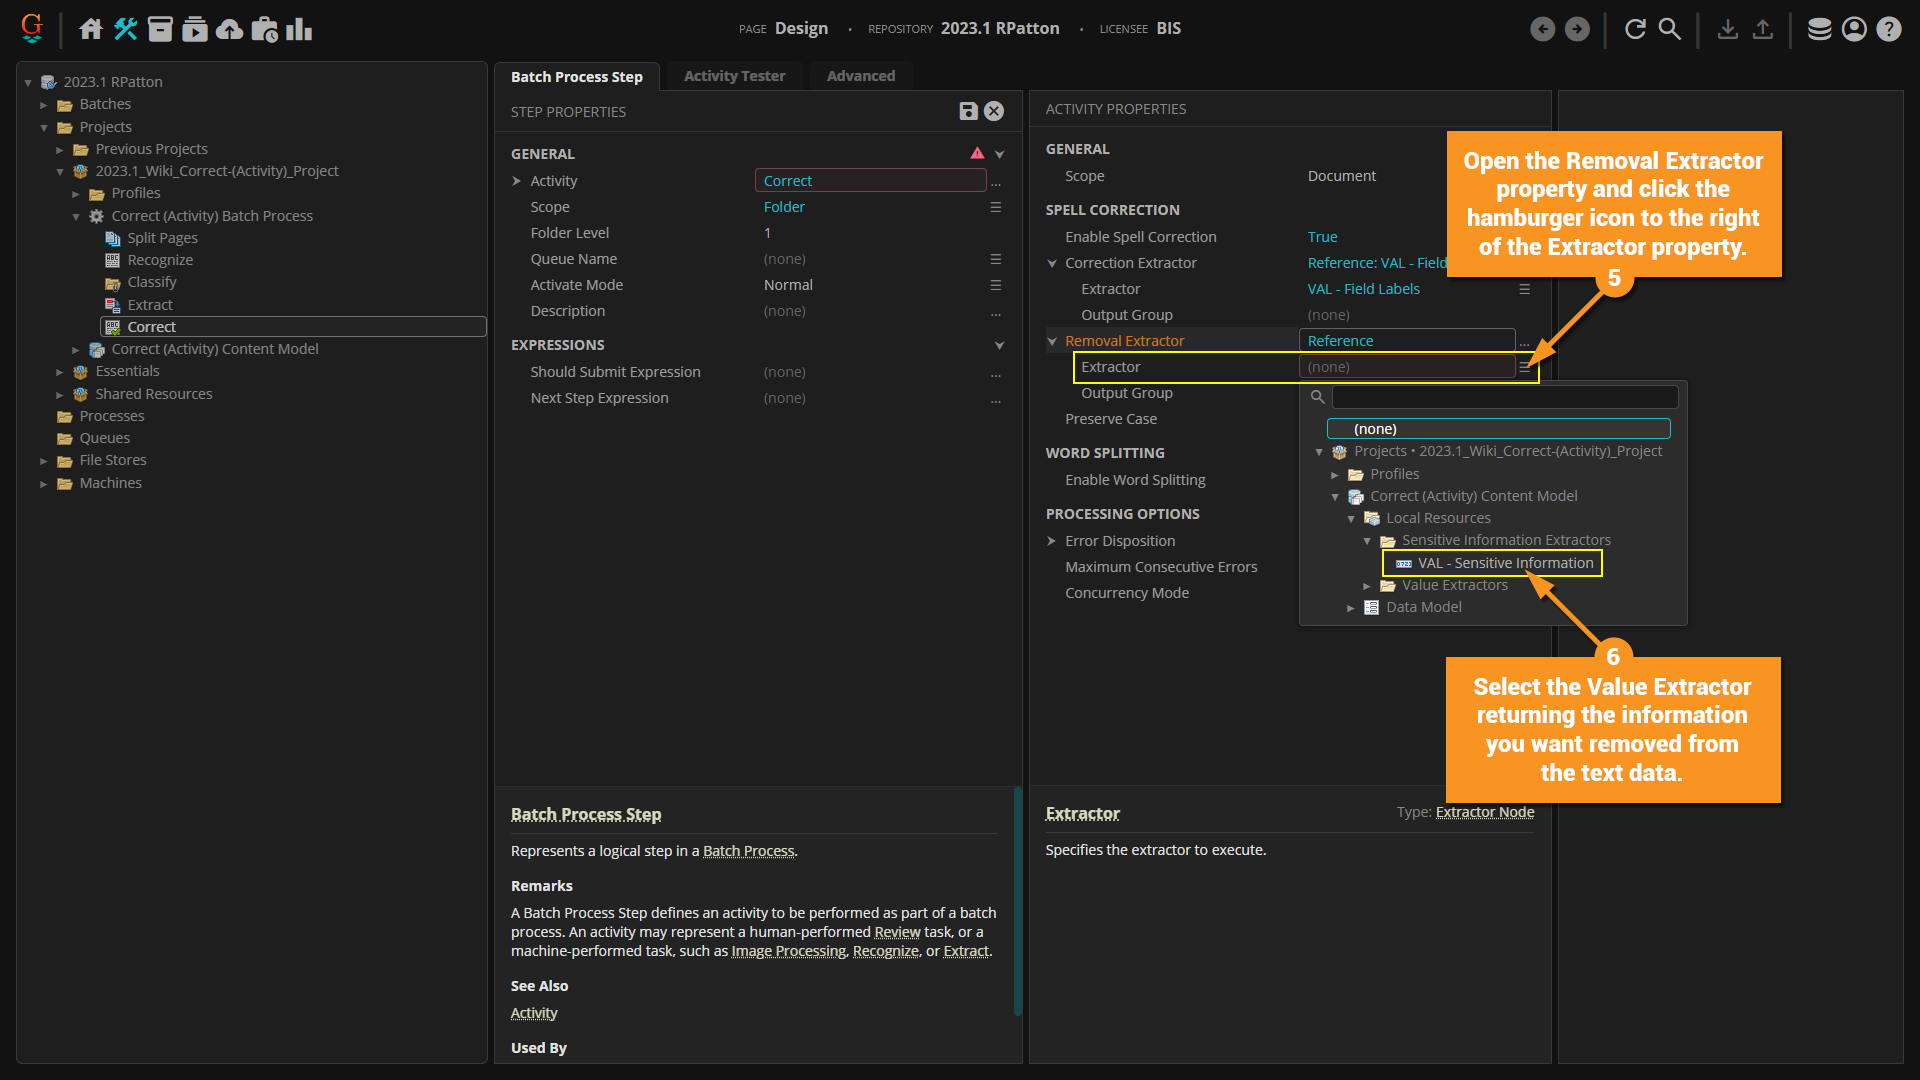Follow the Image Processing help link
The height and width of the screenshot is (1080, 1920).
tap(788, 951)
